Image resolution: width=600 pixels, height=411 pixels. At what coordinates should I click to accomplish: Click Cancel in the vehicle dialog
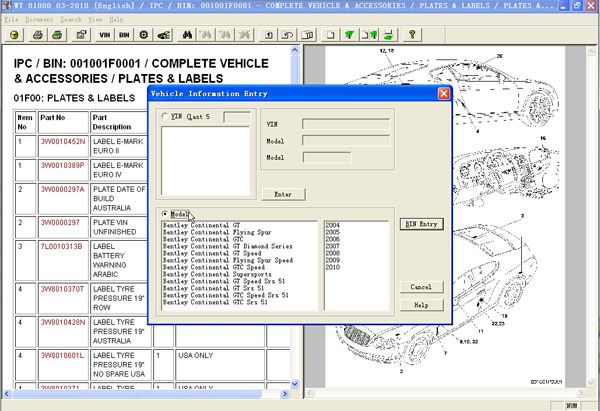pyautogui.click(x=420, y=287)
